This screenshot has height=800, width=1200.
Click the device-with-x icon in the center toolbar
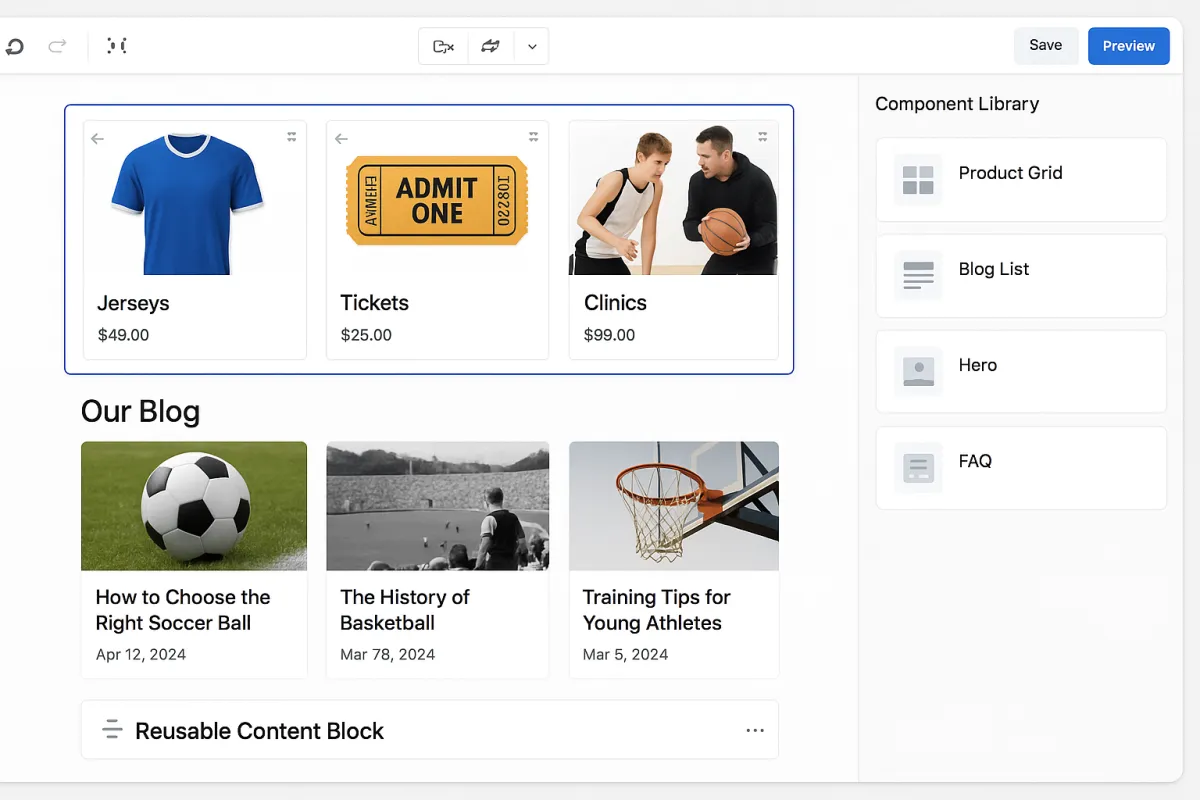pos(443,46)
